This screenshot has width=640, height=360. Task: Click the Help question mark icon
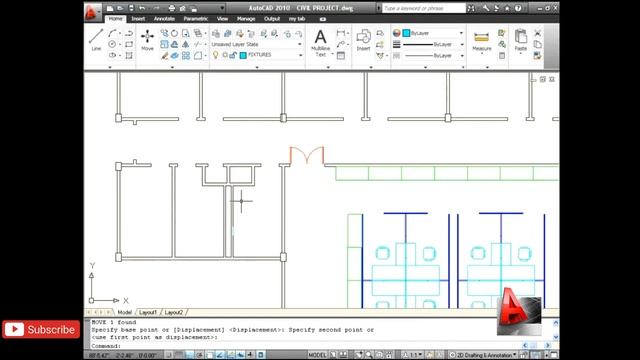pos(518,8)
